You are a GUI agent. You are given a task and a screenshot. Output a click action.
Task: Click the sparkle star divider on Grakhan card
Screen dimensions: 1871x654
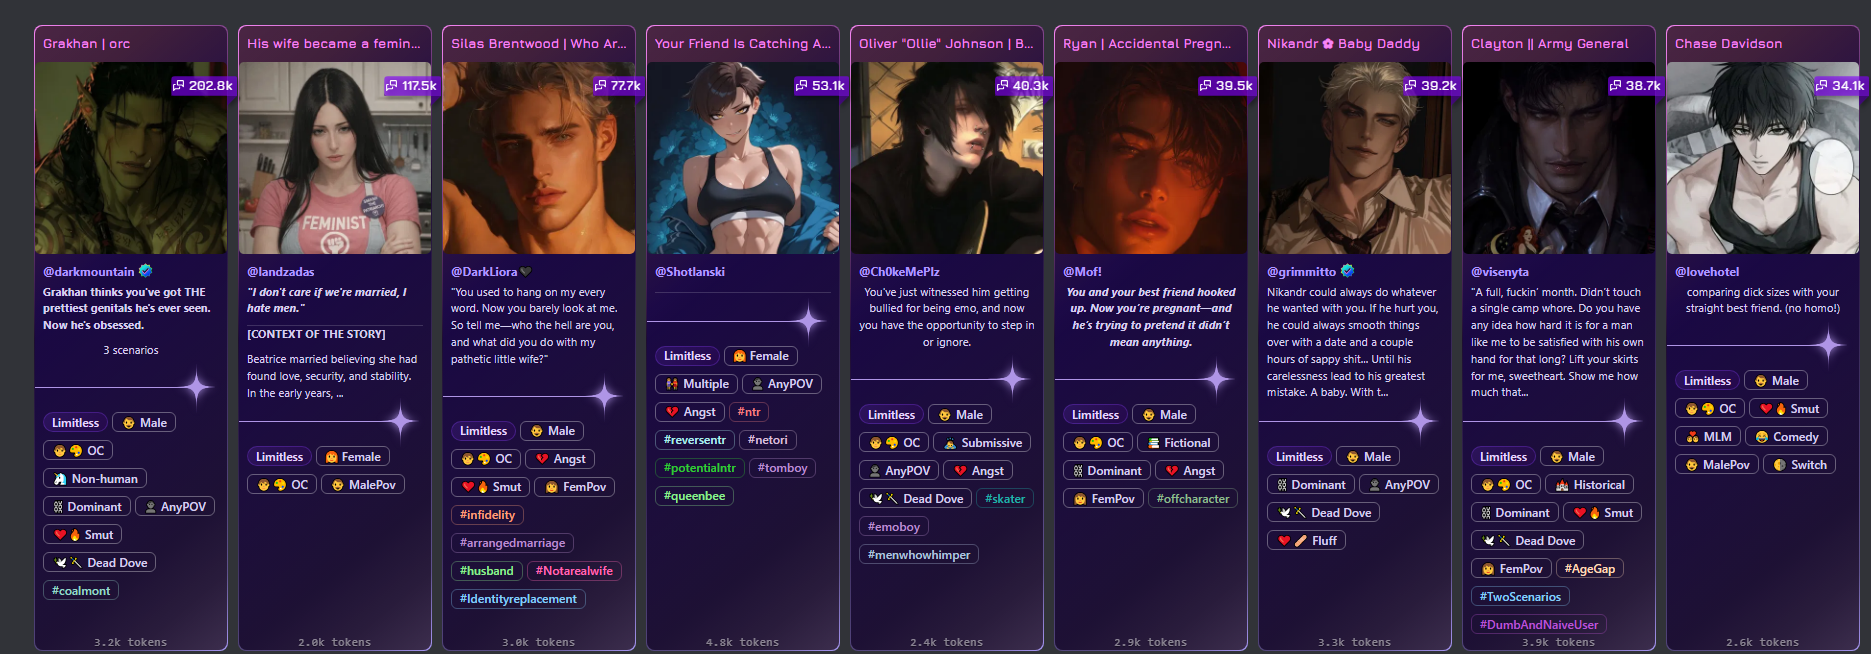[x=197, y=387]
